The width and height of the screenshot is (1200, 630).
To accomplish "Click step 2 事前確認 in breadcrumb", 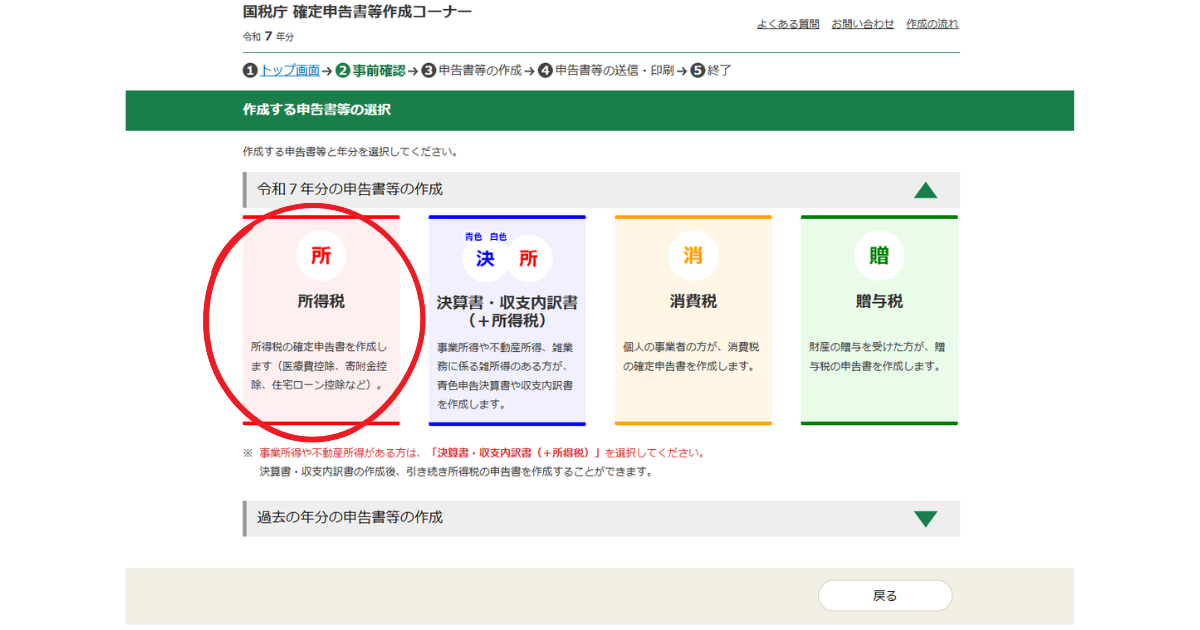I will point(378,71).
